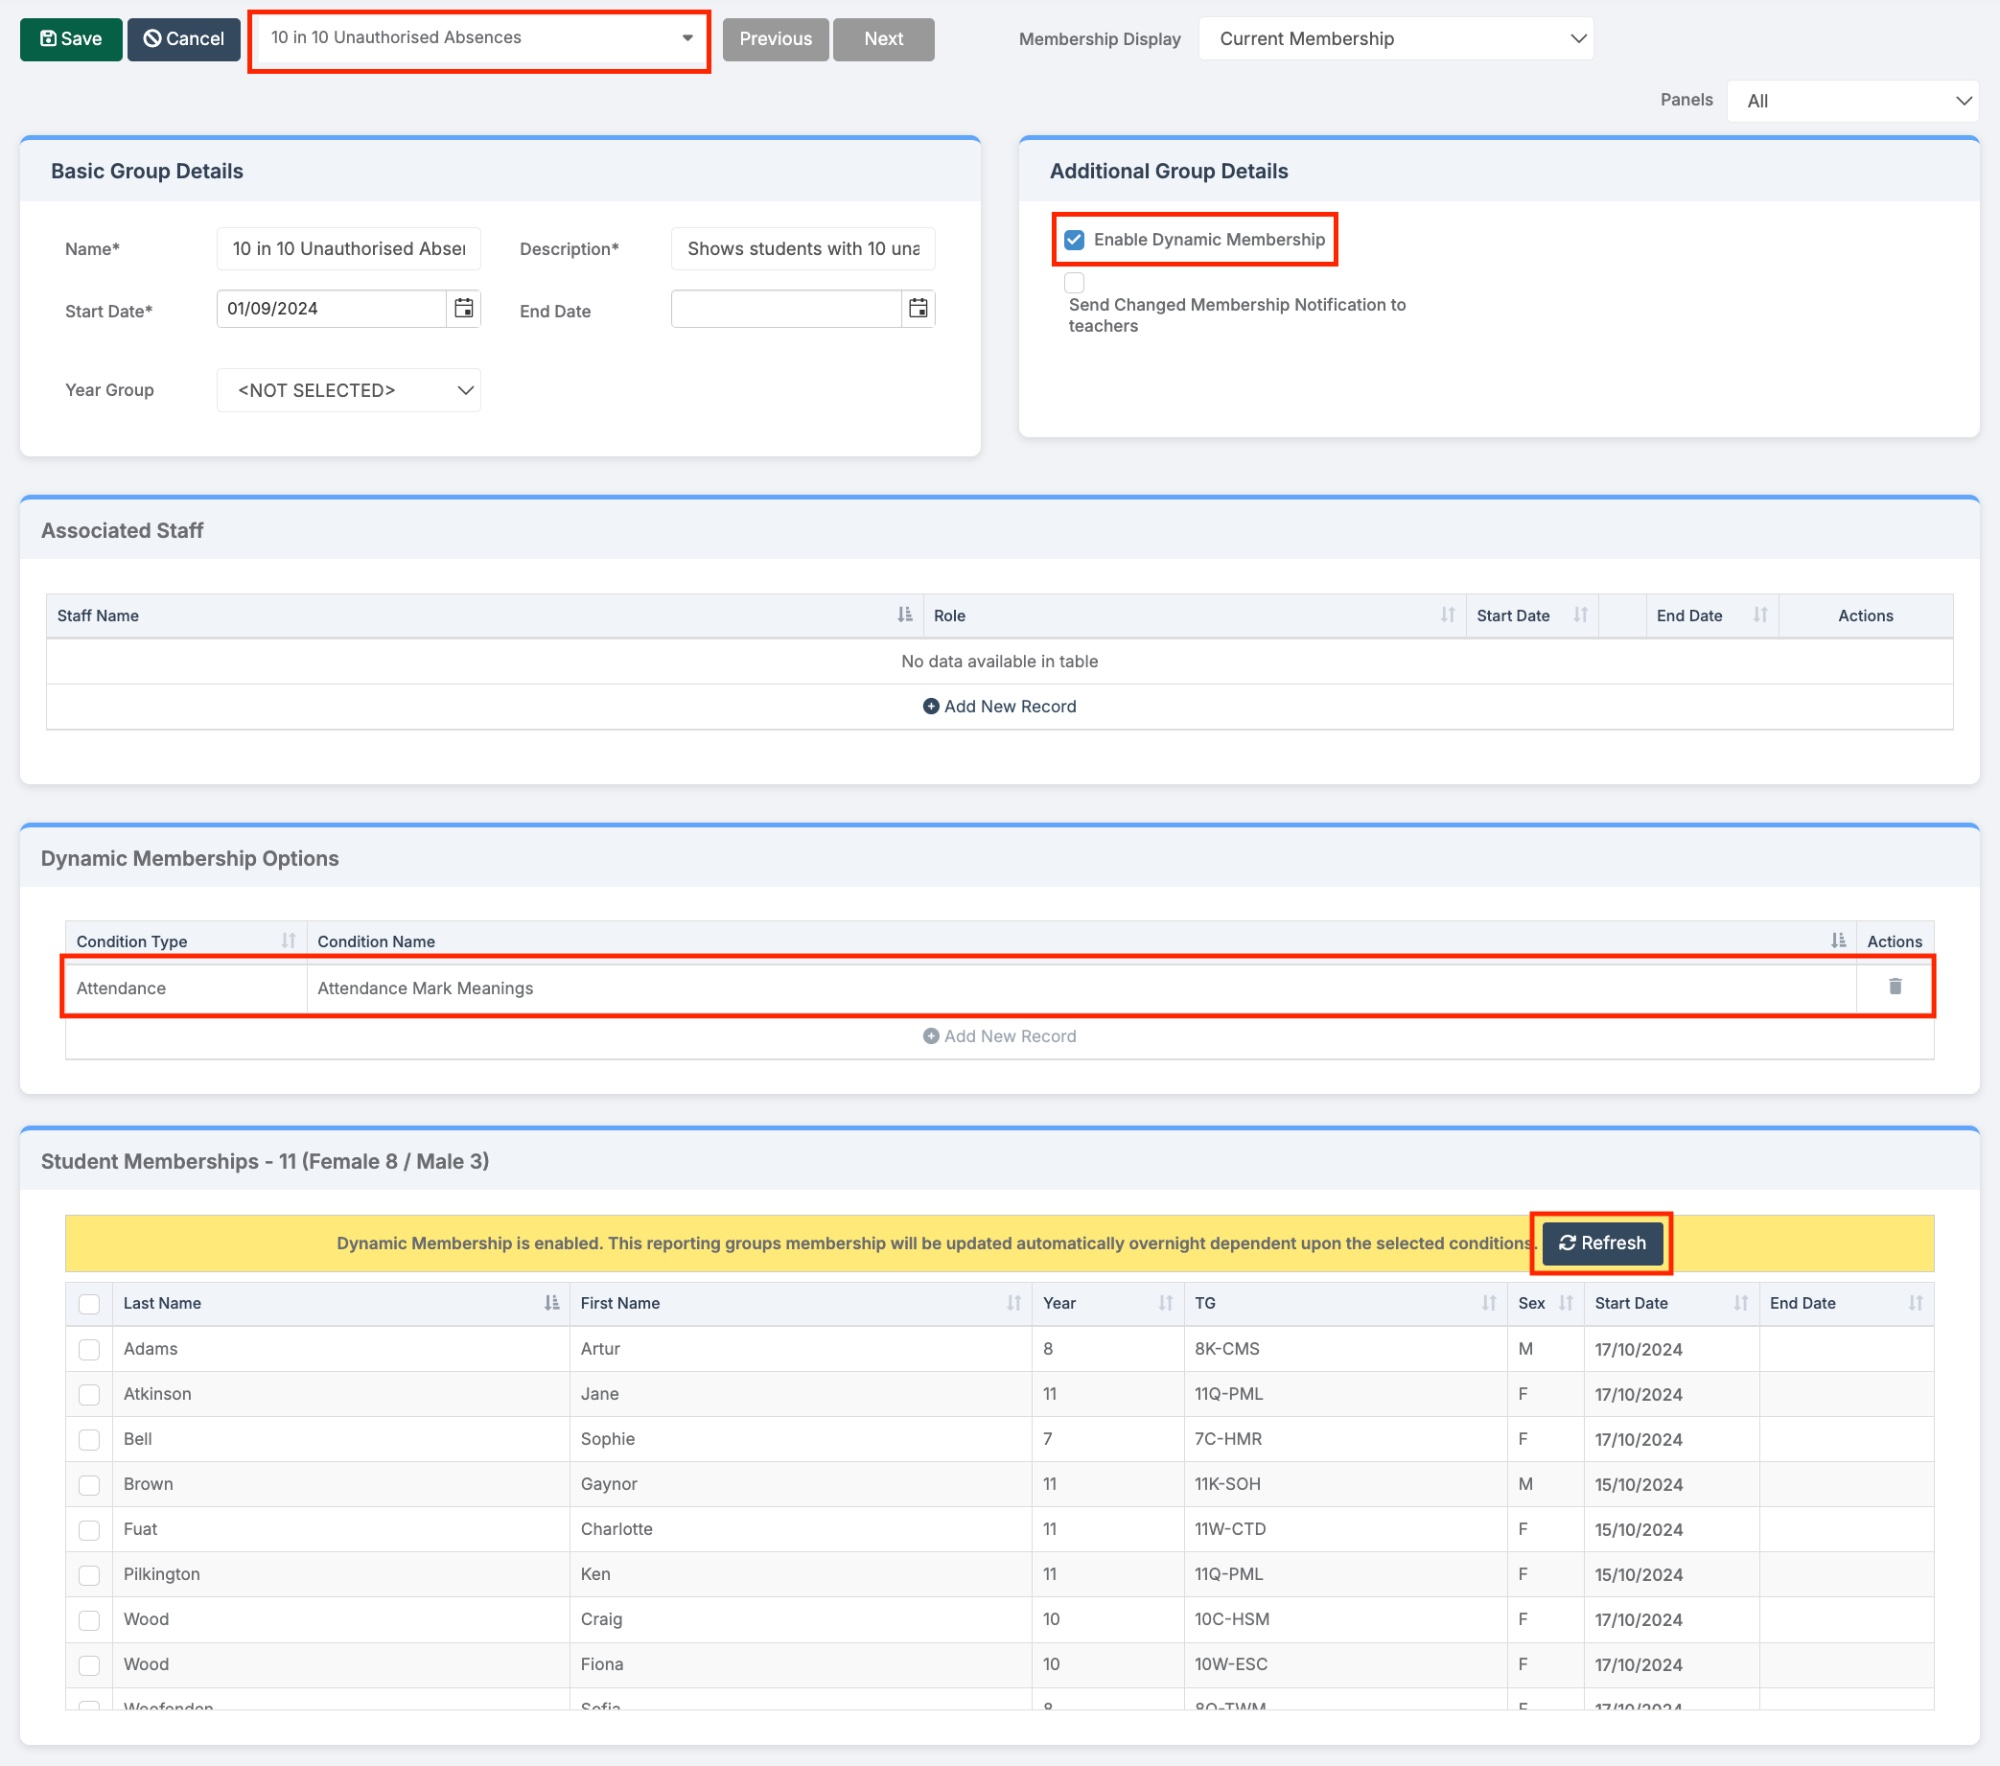Open the Year Group dropdown
The height and width of the screenshot is (1766, 2000).
348,390
